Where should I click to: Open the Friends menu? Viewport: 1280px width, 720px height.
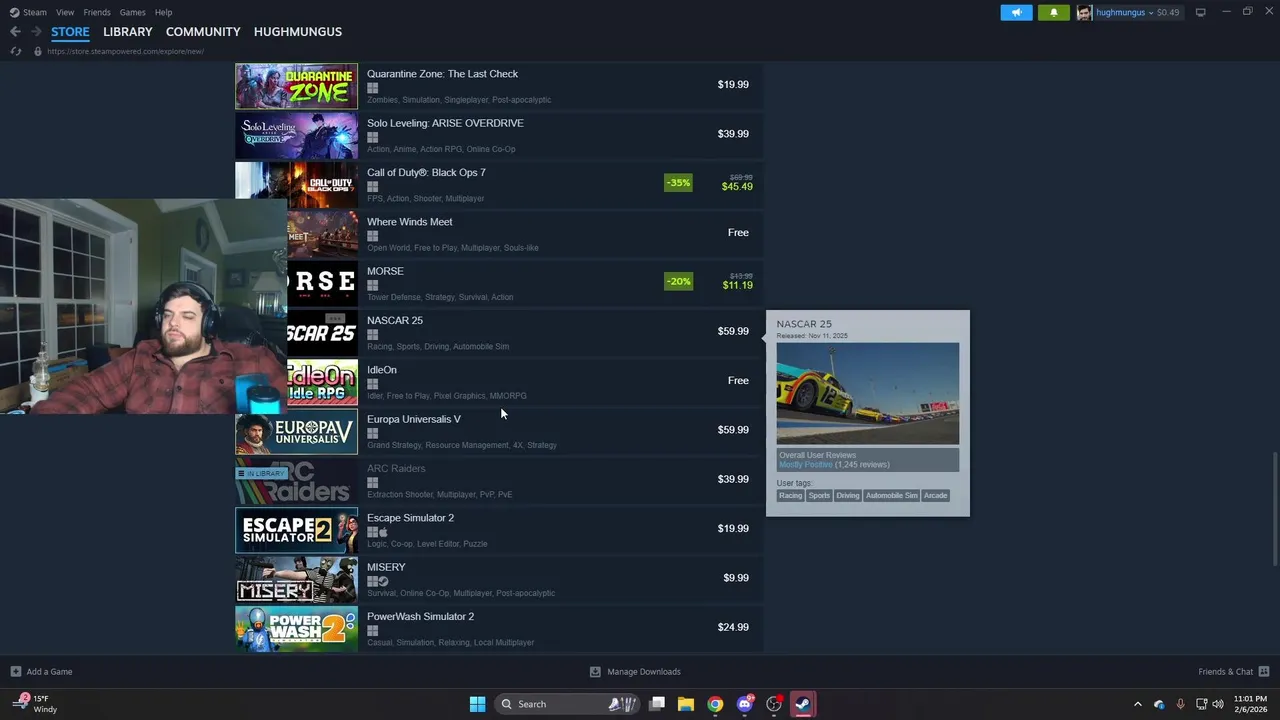point(97,12)
